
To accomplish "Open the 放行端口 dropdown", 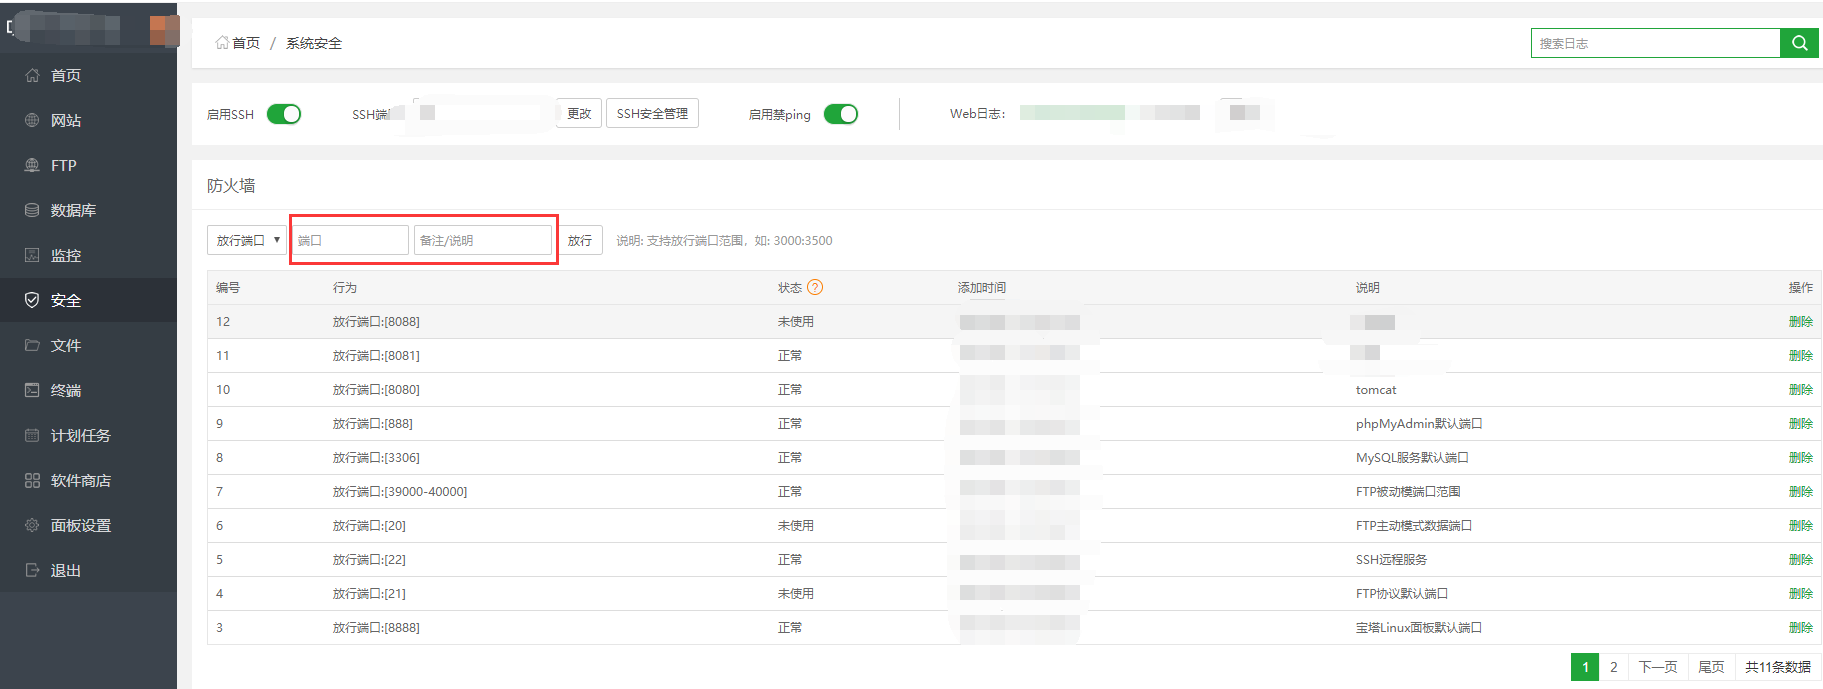I will (247, 240).
